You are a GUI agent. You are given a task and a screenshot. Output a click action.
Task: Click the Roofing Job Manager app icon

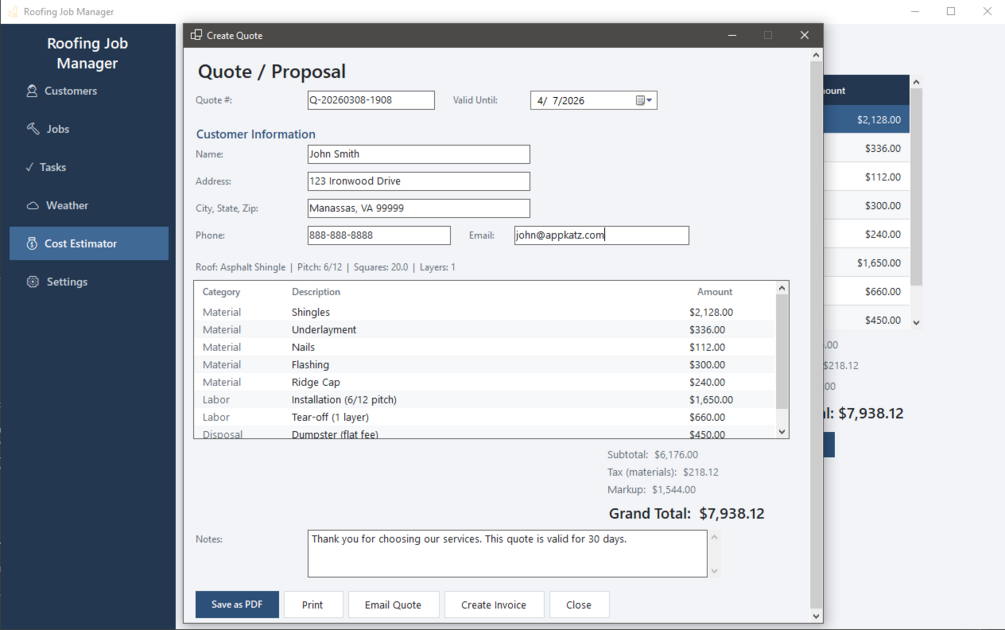[12, 12]
